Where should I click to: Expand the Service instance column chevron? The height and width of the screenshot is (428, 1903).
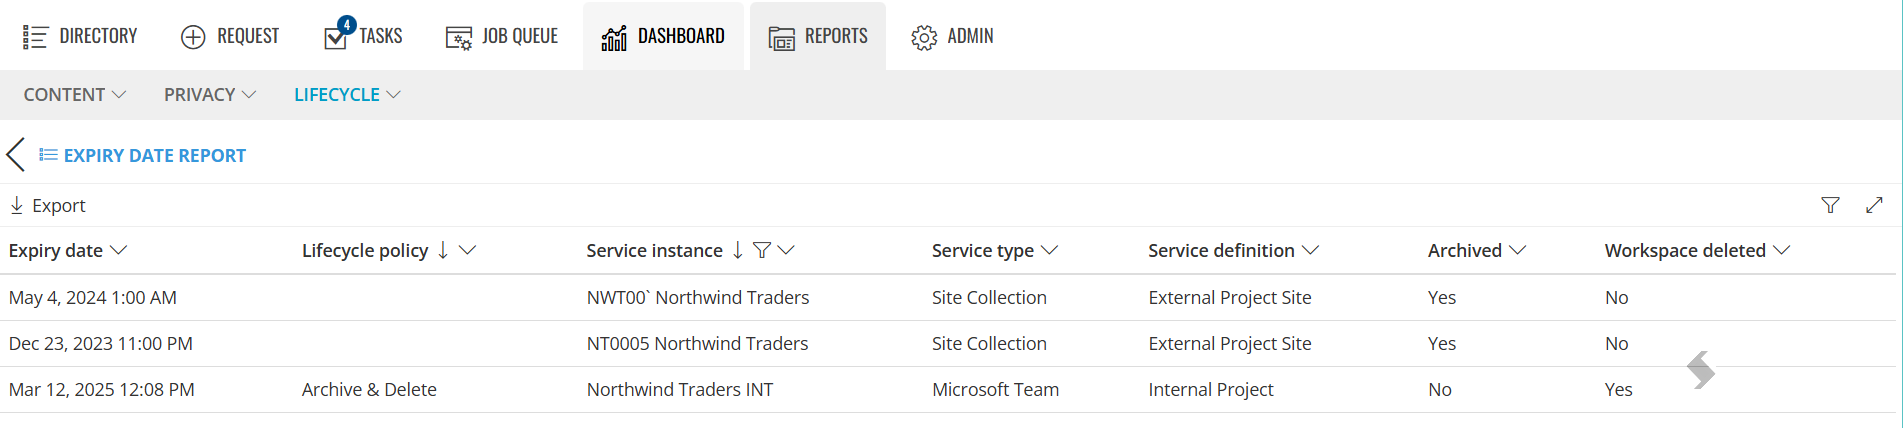786,250
